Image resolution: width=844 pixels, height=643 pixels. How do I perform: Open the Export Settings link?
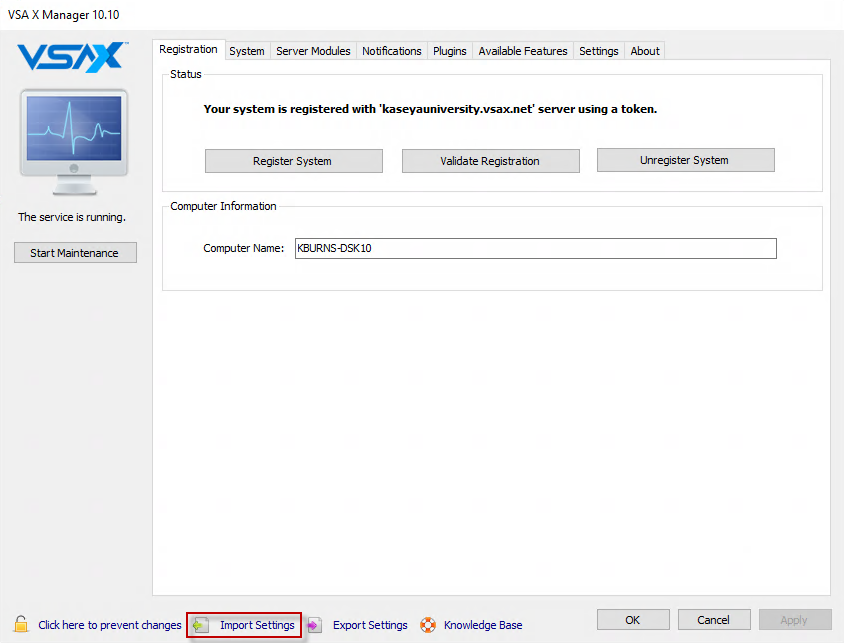click(370, 625)
